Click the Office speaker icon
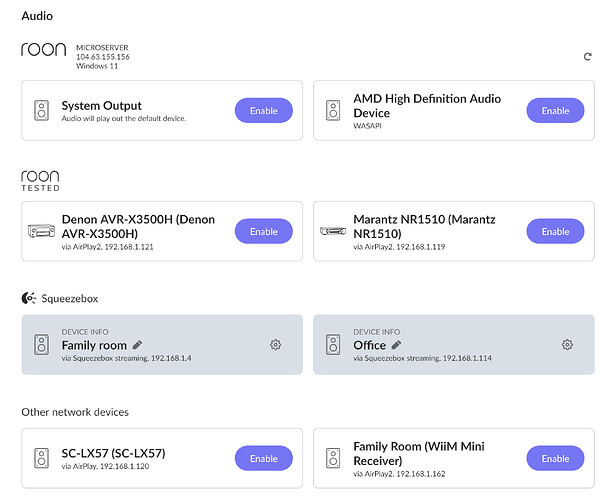 [333, 345]
